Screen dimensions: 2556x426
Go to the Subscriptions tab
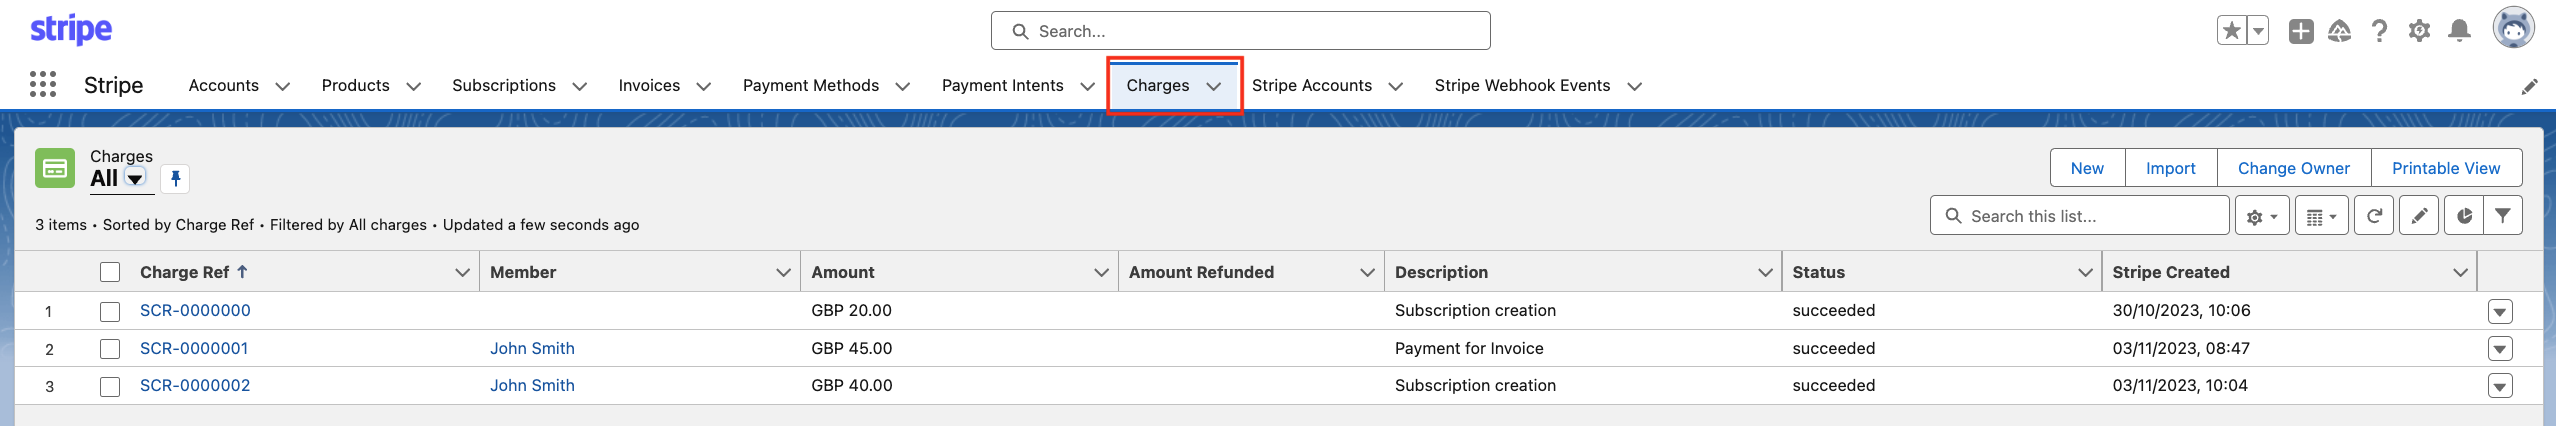point(503,86)
